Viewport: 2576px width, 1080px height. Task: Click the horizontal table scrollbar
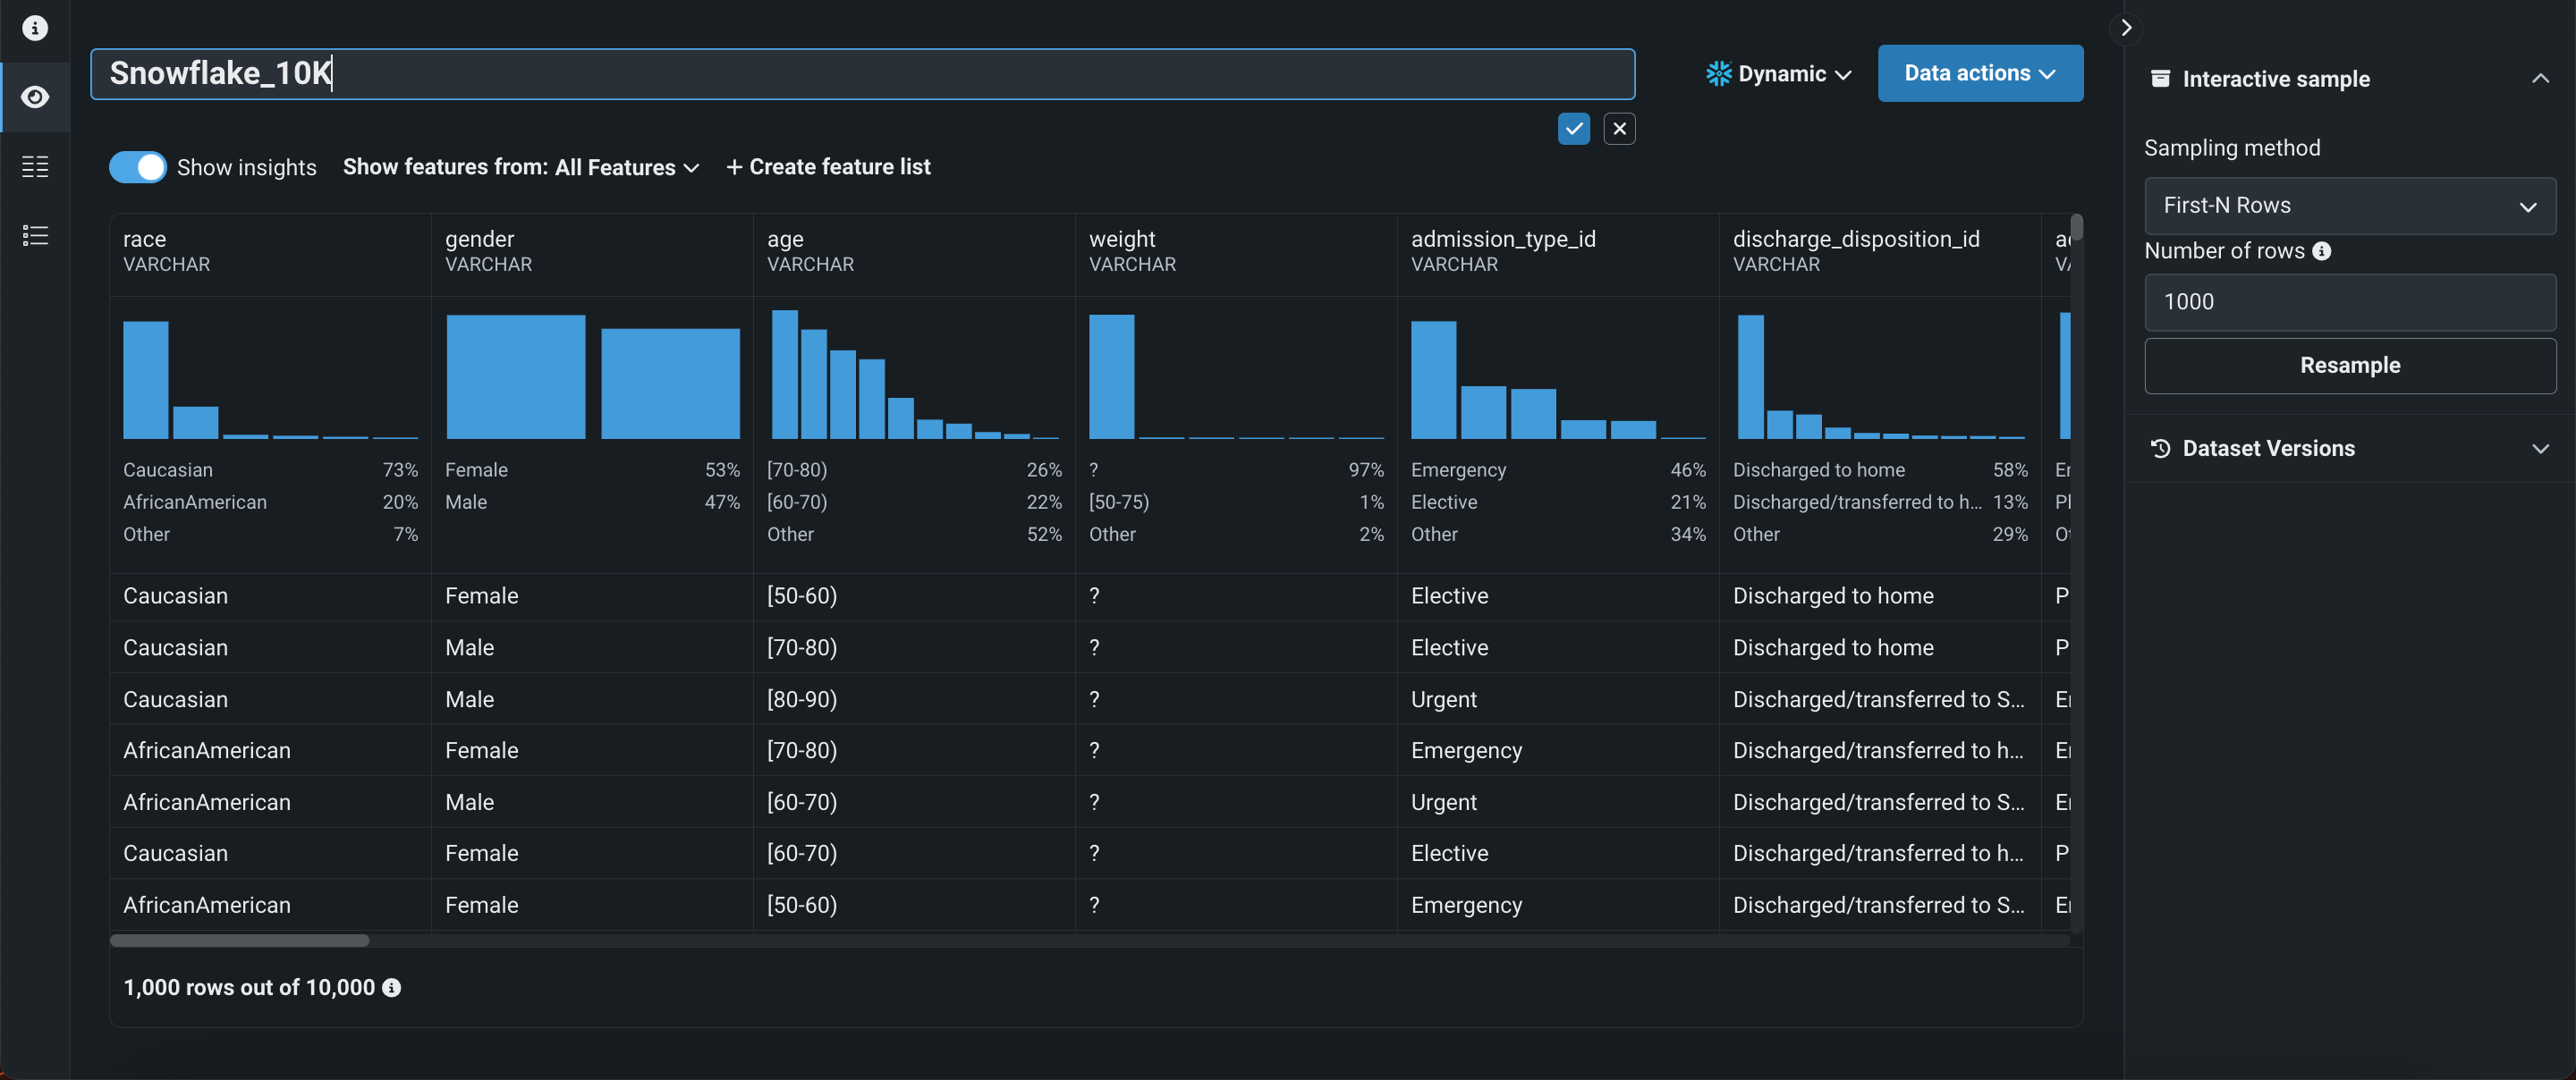(240, 940)
